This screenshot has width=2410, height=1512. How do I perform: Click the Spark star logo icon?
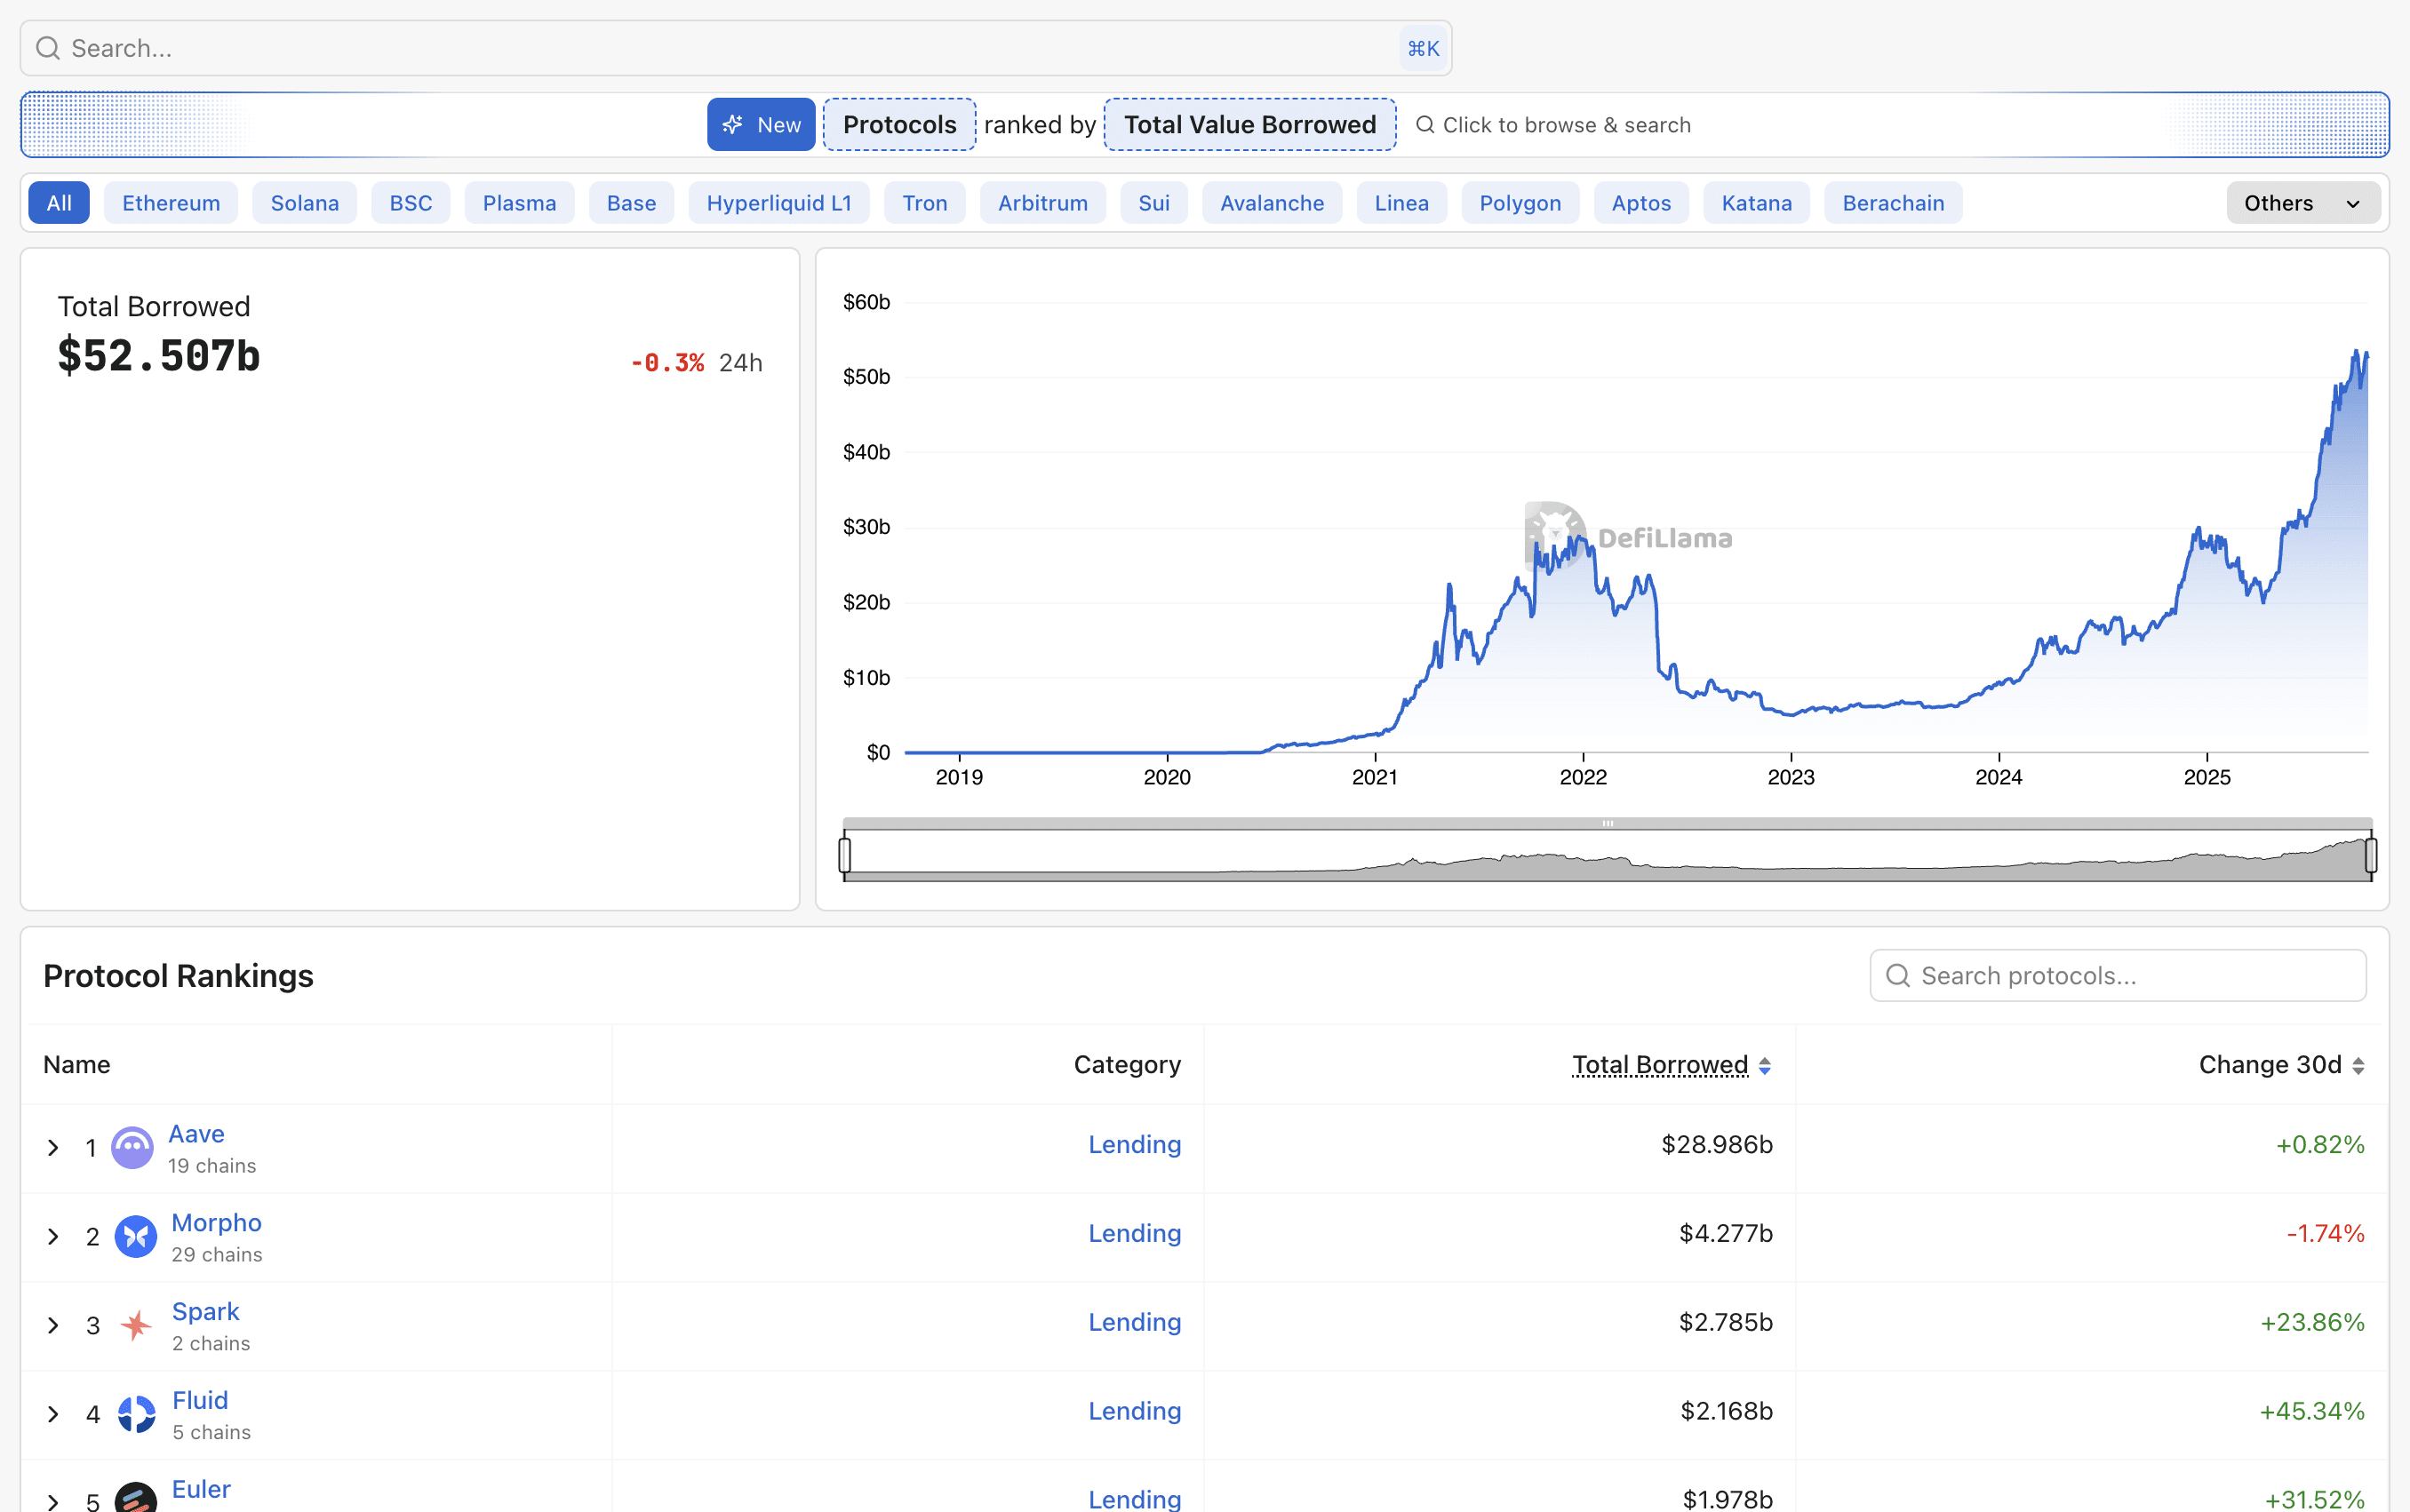(136, 1325)
